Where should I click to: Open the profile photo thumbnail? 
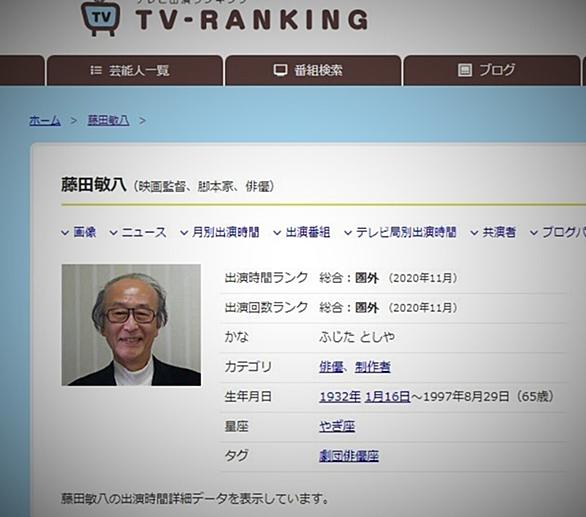point(131,325)
